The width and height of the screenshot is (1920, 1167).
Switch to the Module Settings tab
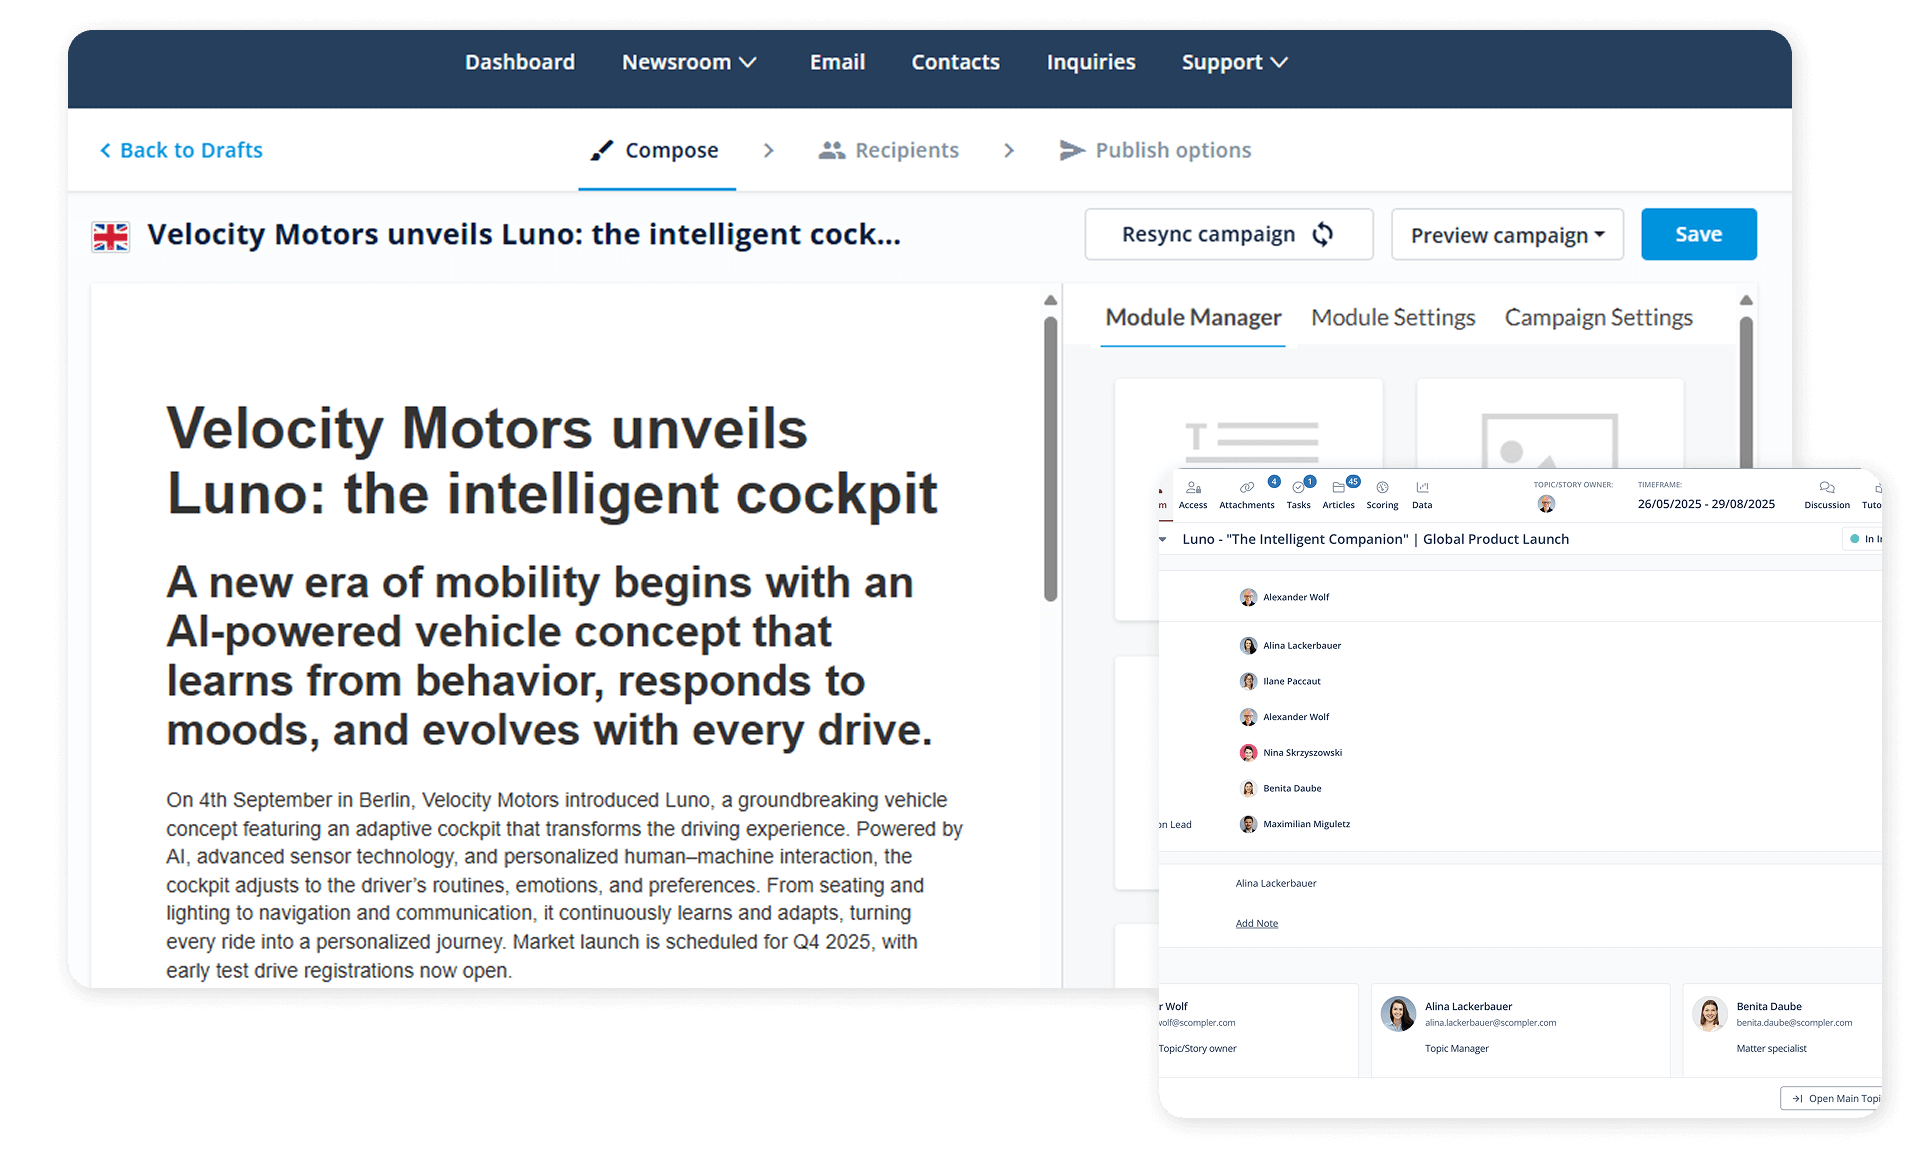(x=1392, y=317)
